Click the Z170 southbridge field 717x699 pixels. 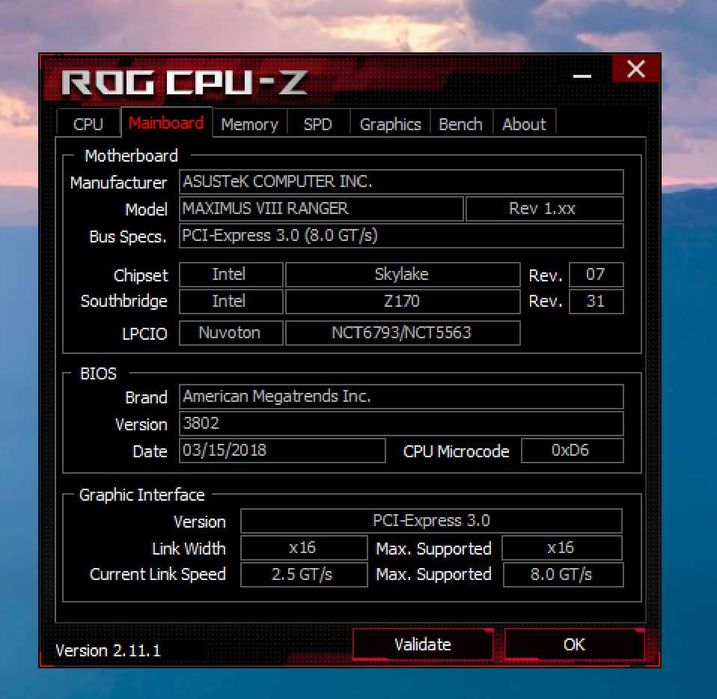[403, 301]
